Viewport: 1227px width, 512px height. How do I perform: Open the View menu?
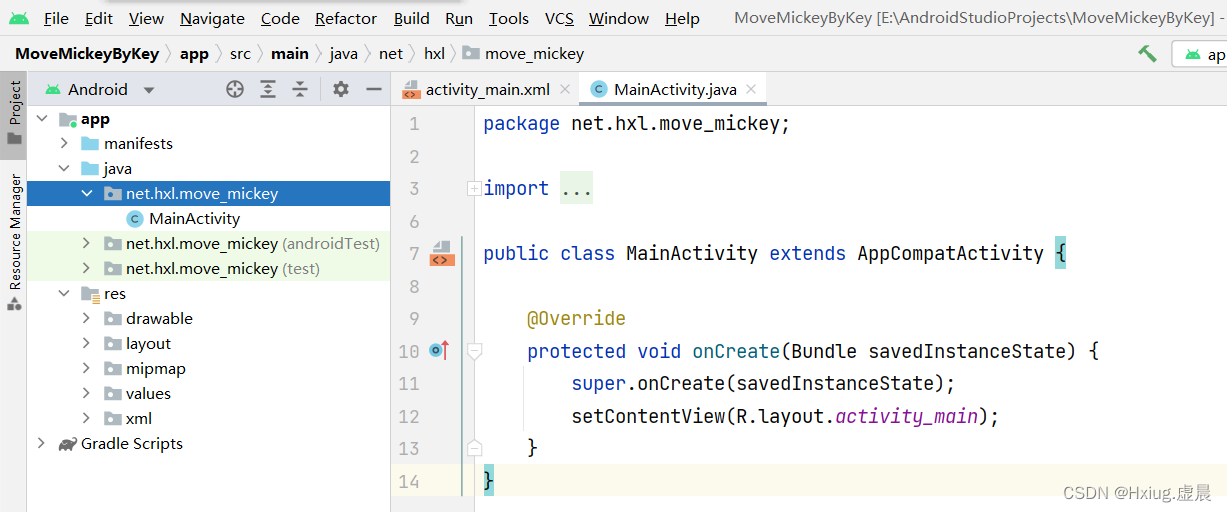[146, 18]
